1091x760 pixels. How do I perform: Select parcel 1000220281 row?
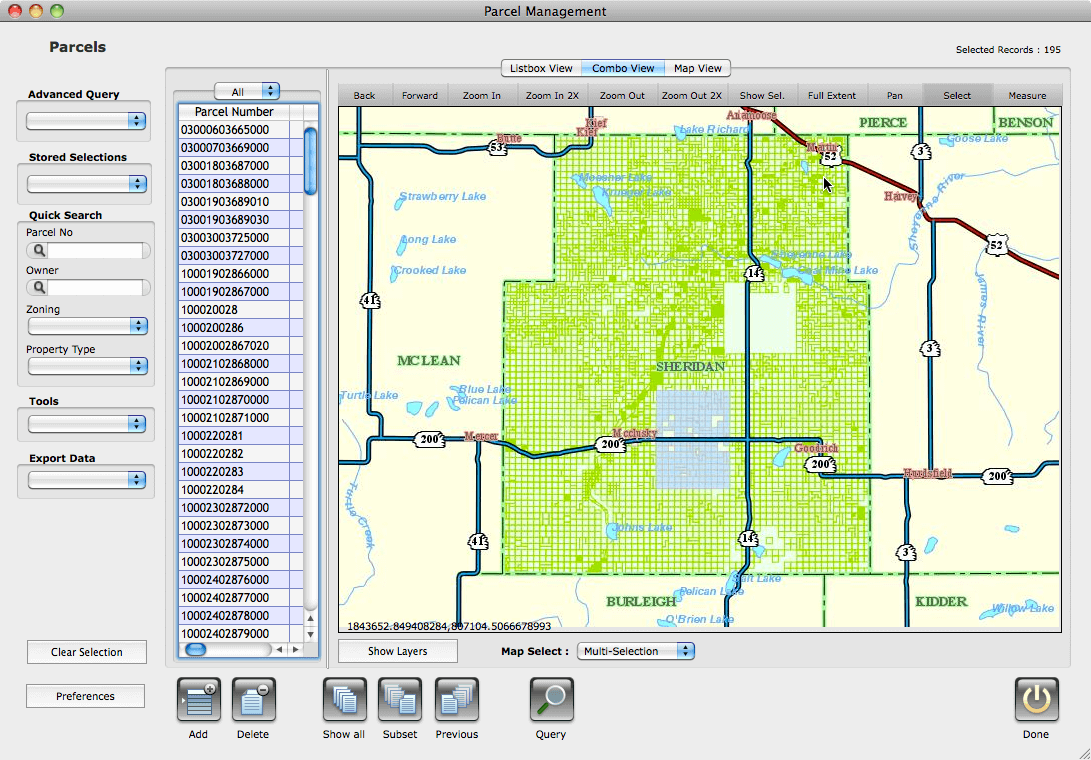point(241,436)
